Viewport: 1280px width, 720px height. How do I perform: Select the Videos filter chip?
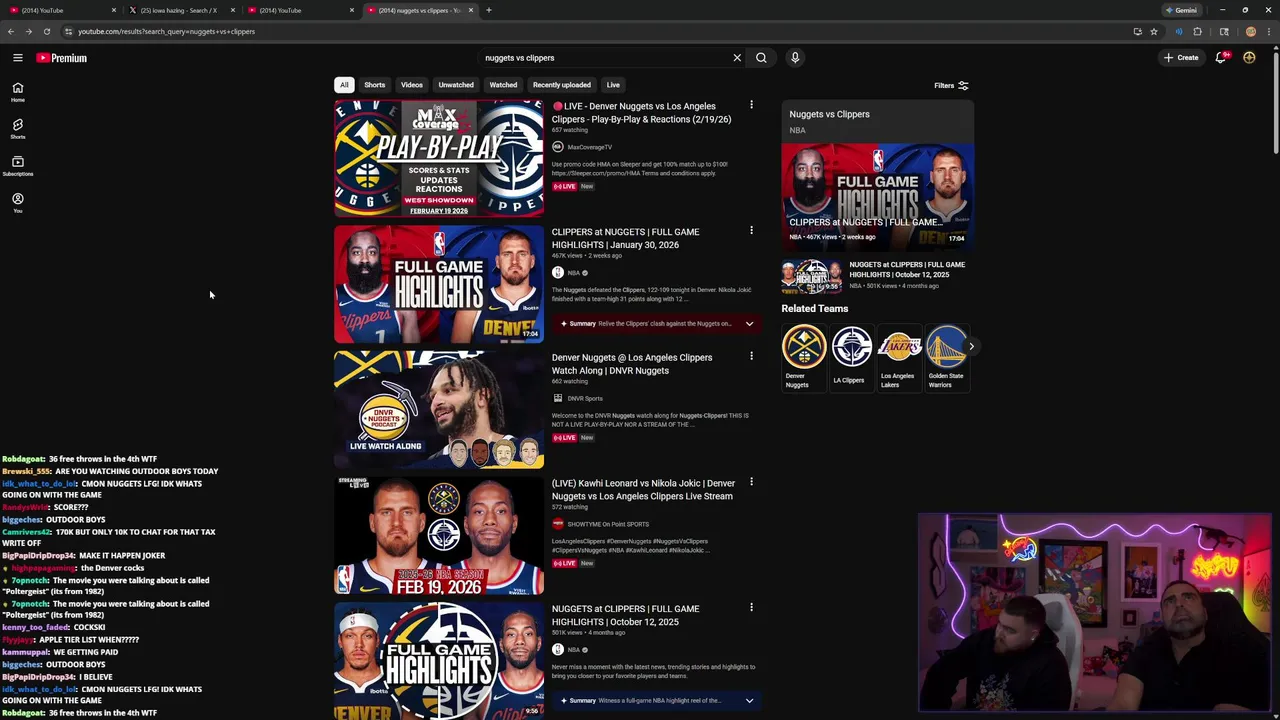pyautogui.click(x=412, y=85)
